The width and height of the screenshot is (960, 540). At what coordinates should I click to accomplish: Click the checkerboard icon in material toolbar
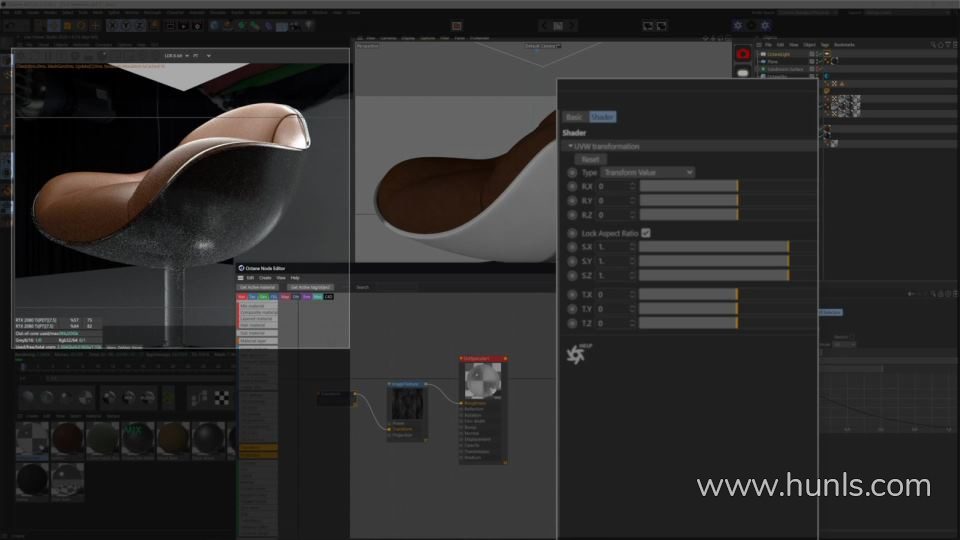[x=222, y=399]
